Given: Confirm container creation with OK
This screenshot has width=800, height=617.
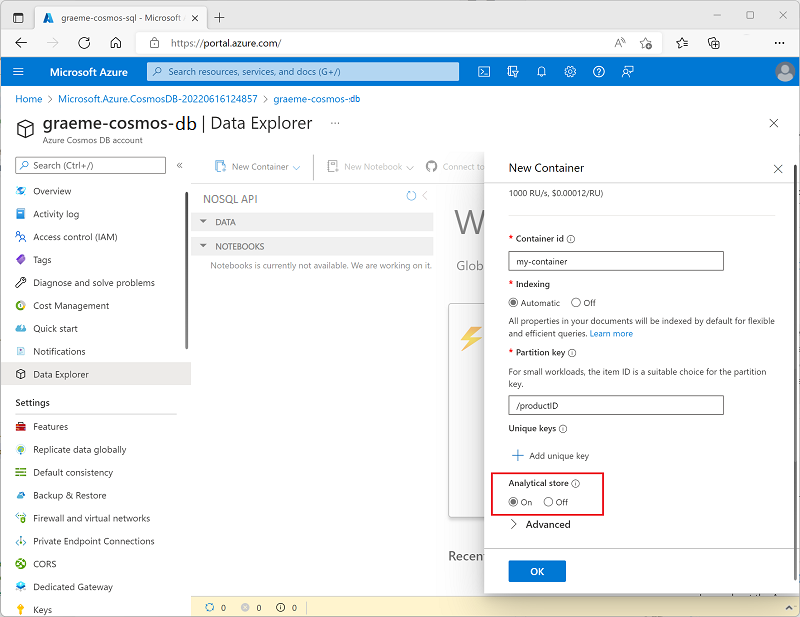Looking at the screenshot, I should [x=537, y=571].
